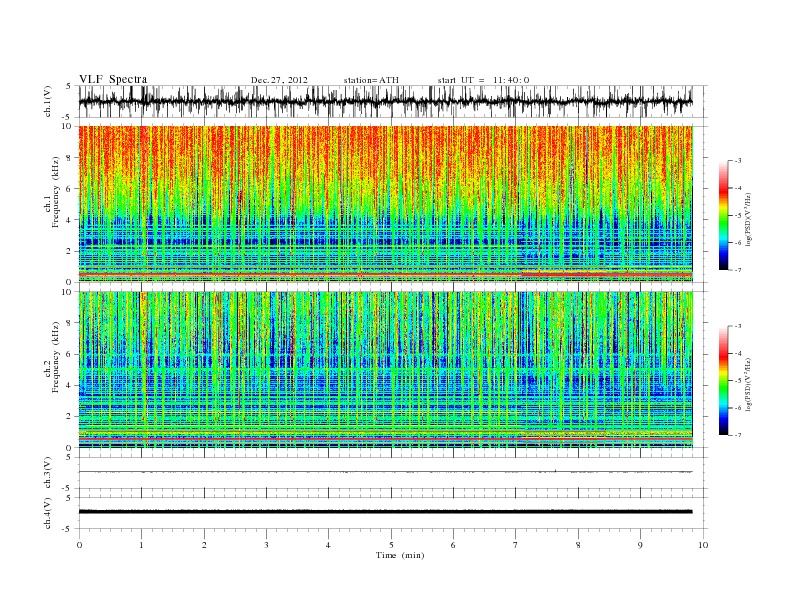Click the "station=ATH" header text

pos(371,80)
